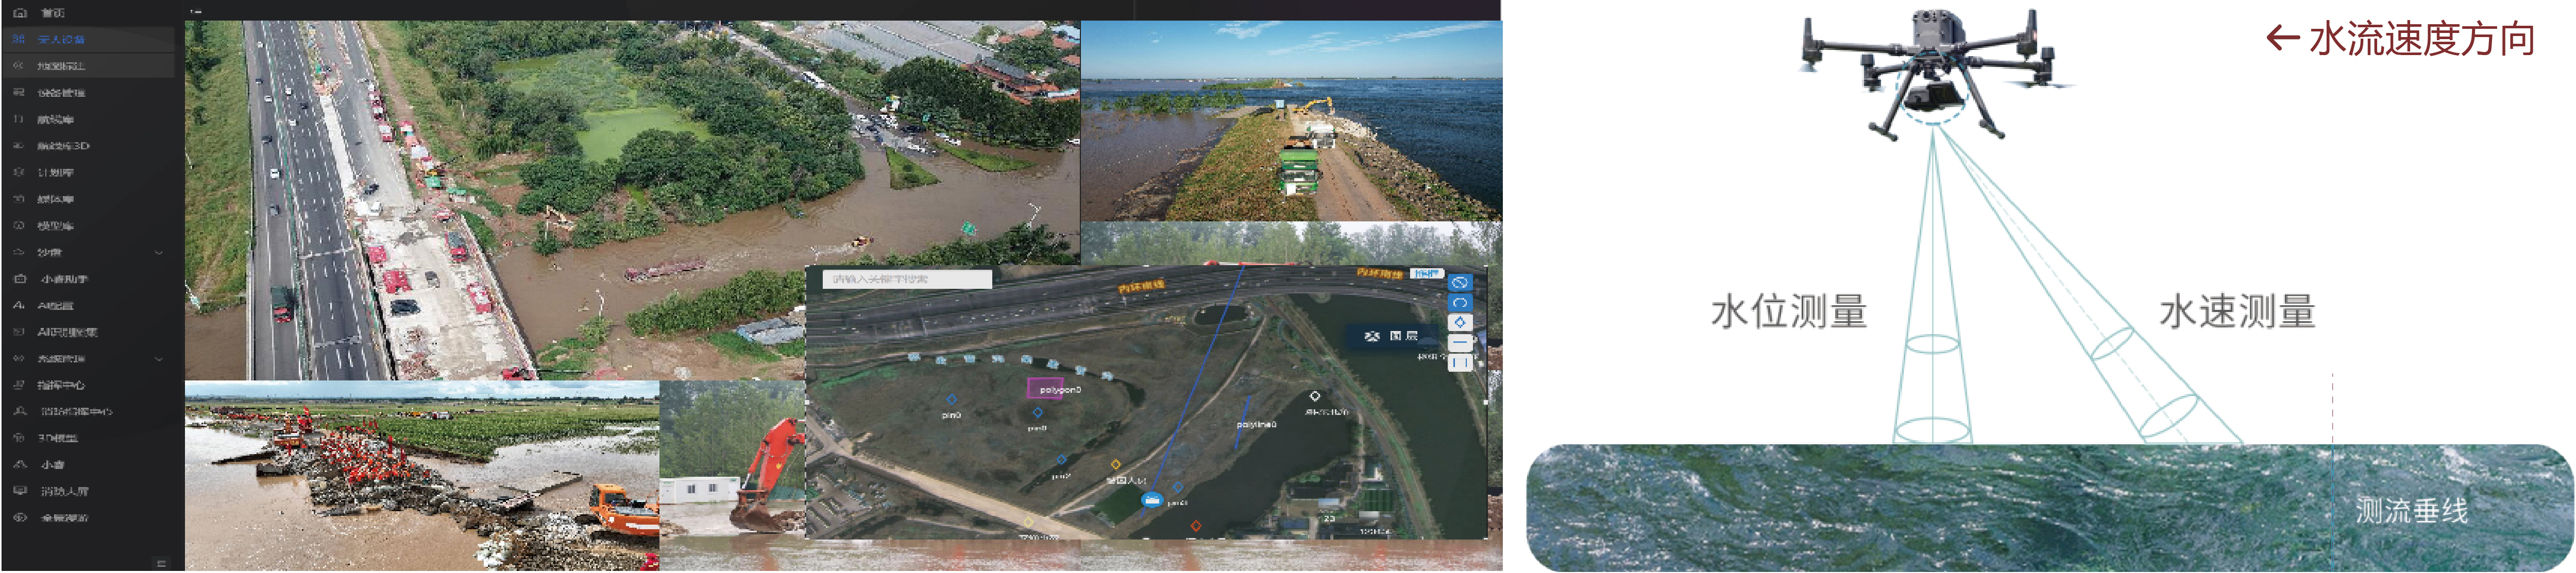Open the 媒体库 menu item
The width and height of the screenshot is (2576, 573).
[55, 199]
